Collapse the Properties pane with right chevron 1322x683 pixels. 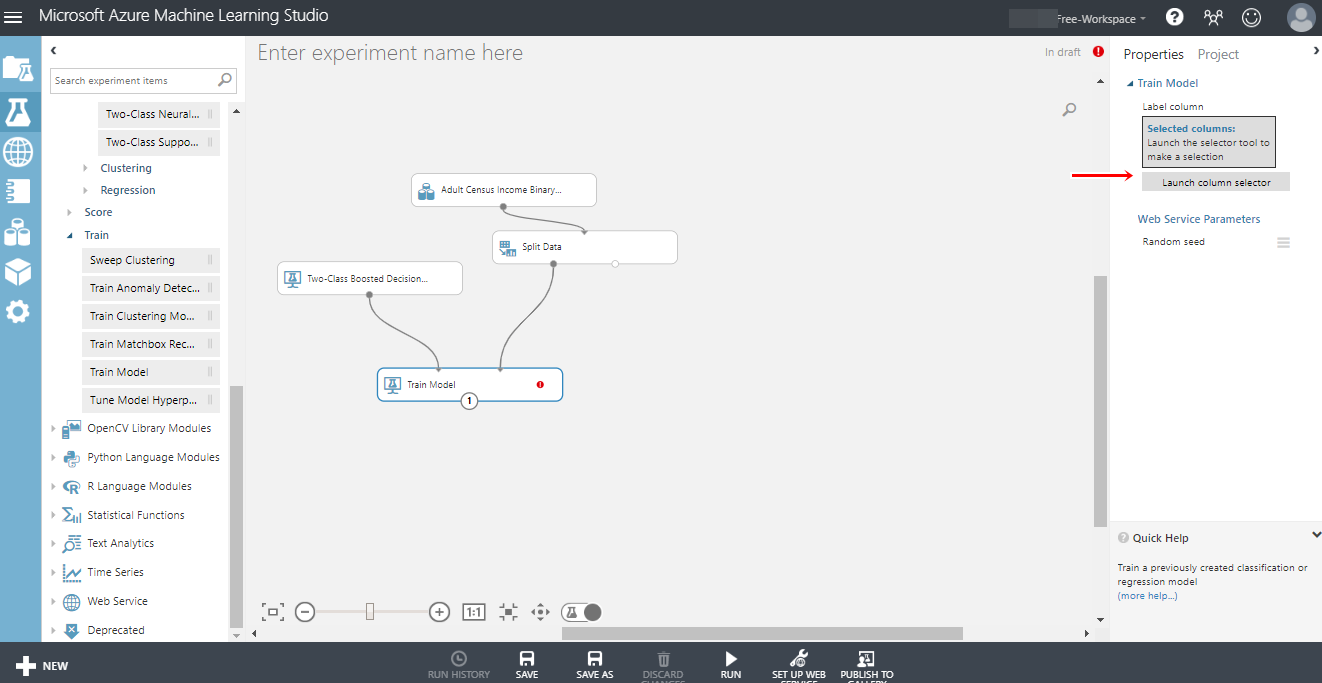coord(1315,50)
